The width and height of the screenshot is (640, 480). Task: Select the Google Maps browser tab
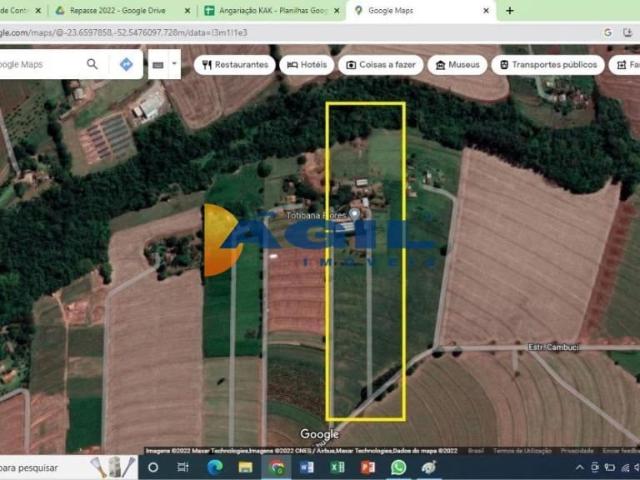click(x=420, y=11)
